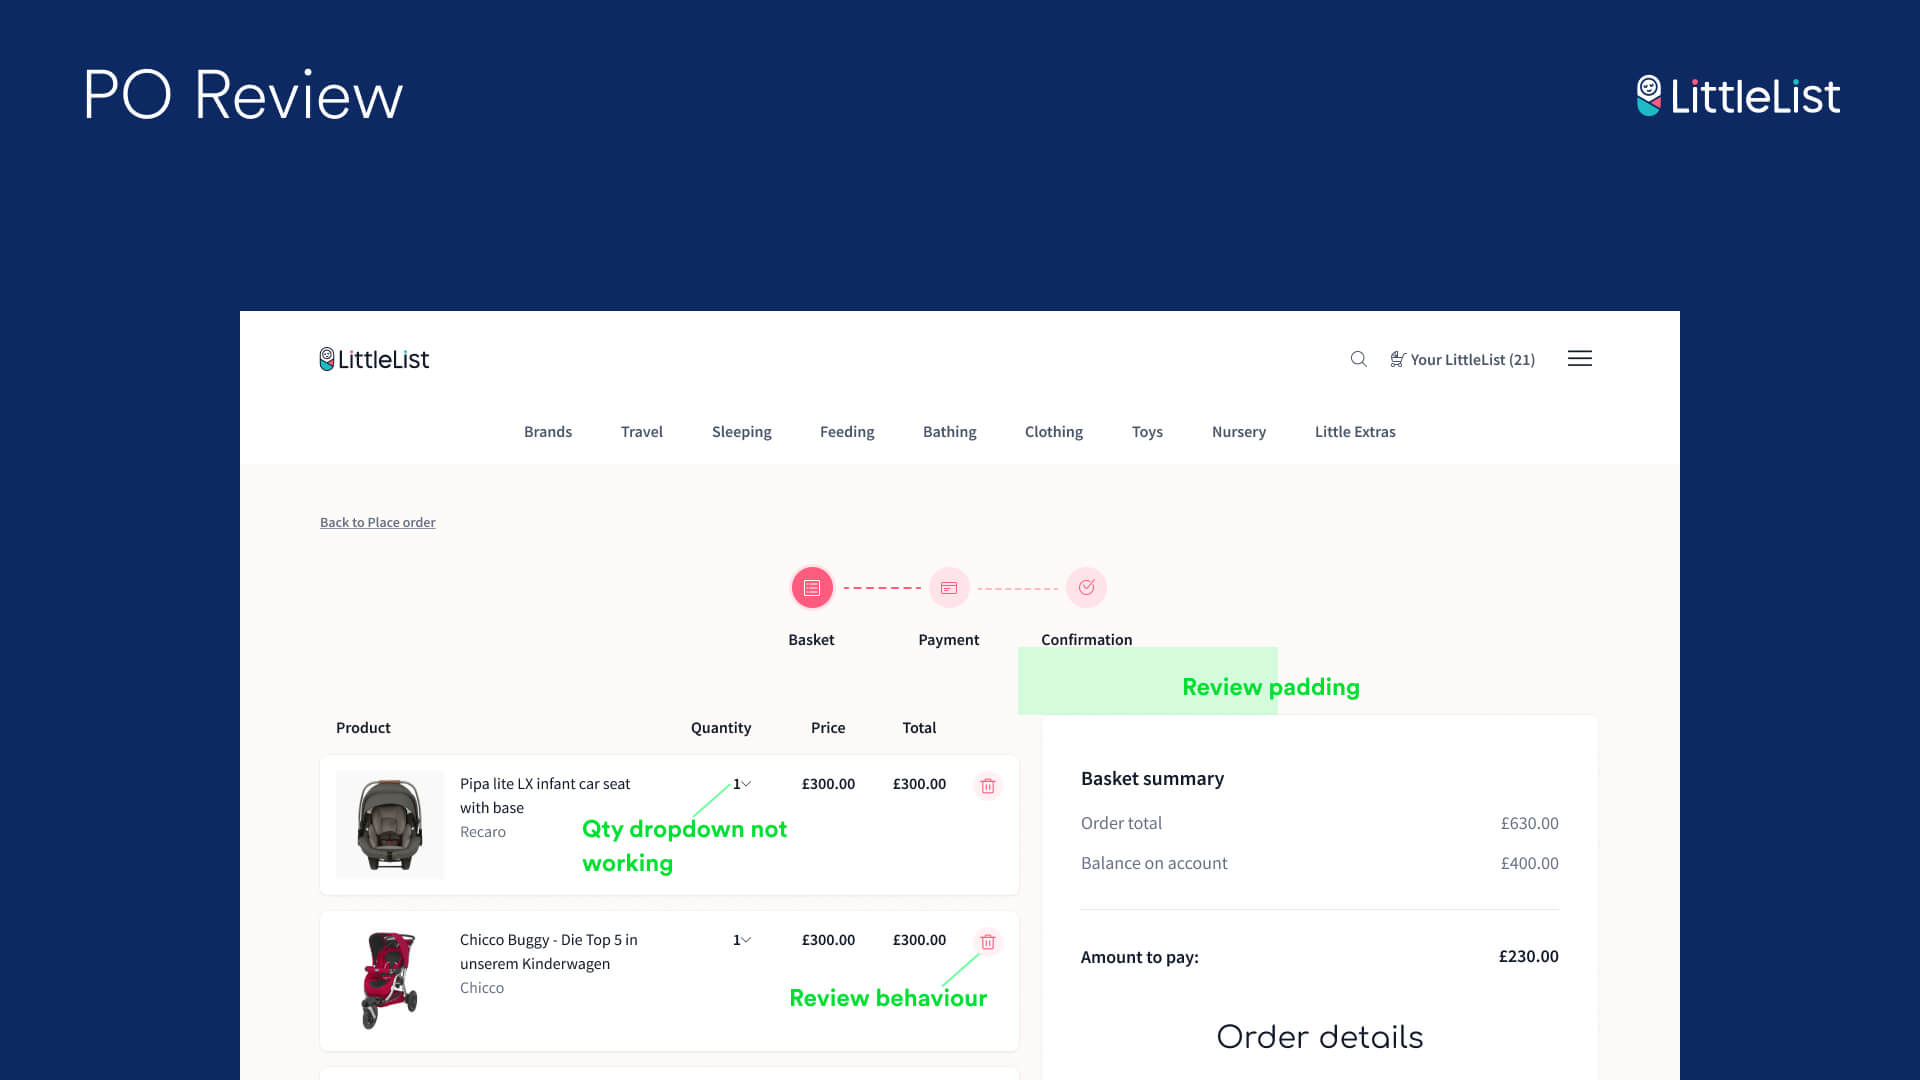The height and width of the screenshot is (1080, 1920).
Task: Click the Amount to pay £230.00 value
Action: pos(1528,957)
